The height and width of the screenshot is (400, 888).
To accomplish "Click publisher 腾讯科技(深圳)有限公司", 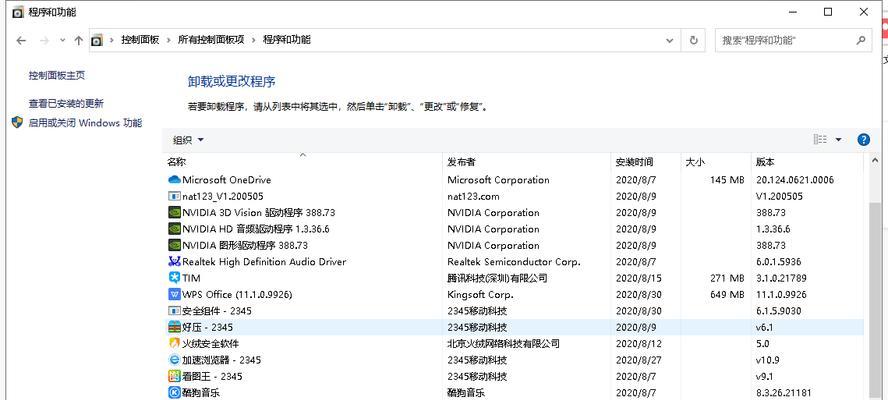I will point(497,278).
